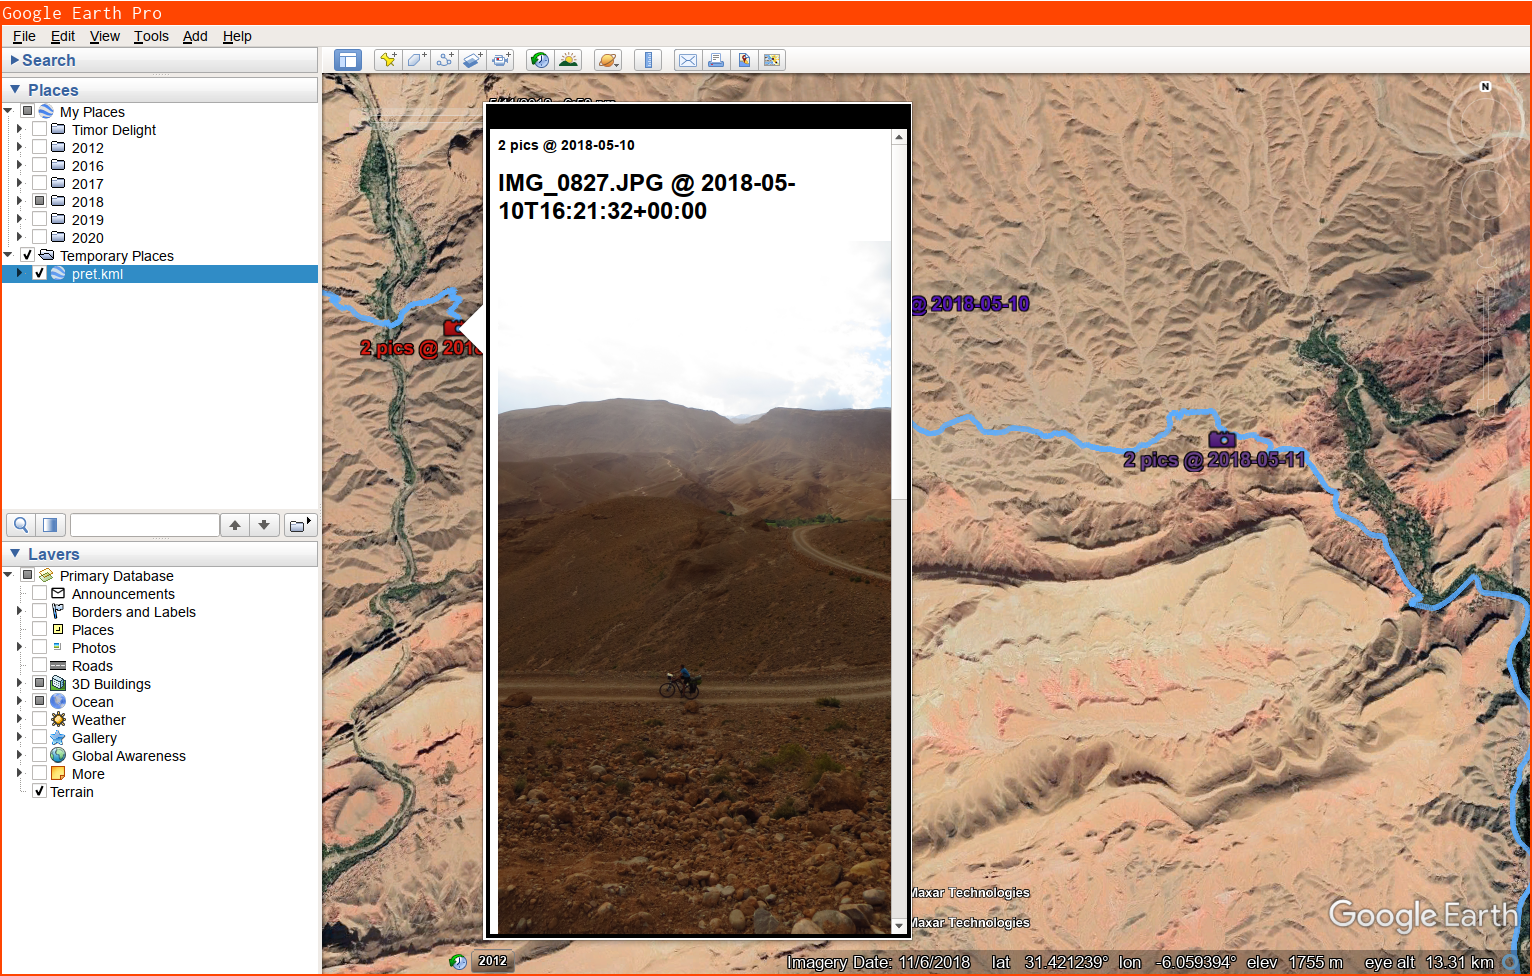Open the View menu
1532x976 pixels.
pyautogui.click(x=104, y=36)
